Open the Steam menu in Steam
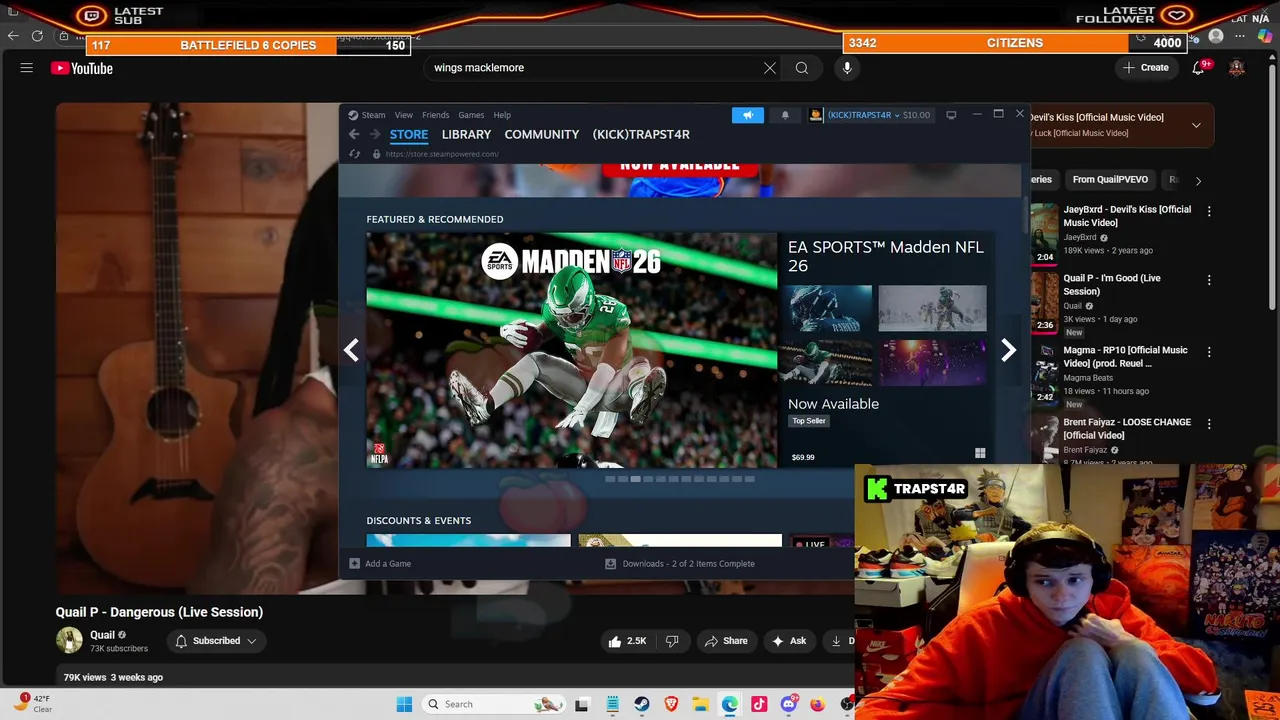The height and width of the screenshot is (720, 1280). (x=373, y=115)
